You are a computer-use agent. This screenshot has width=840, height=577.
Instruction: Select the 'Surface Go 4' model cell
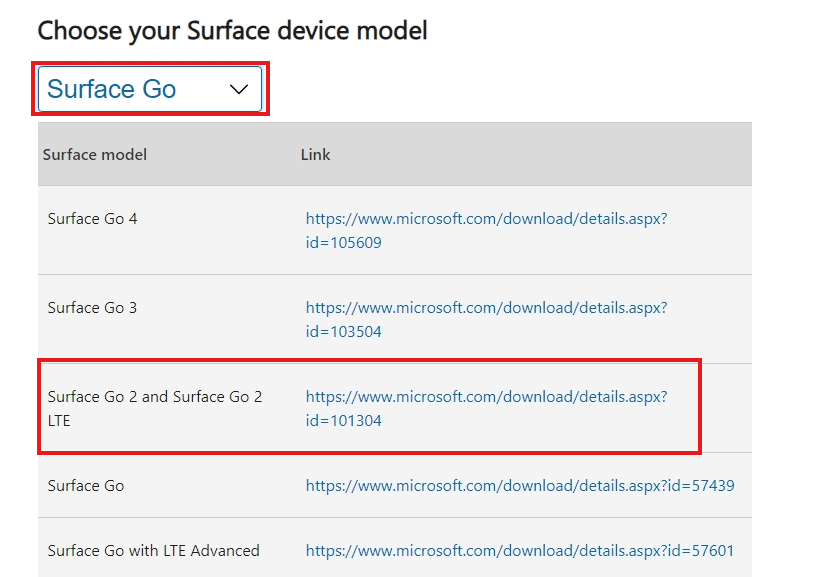tap(92, 219)
